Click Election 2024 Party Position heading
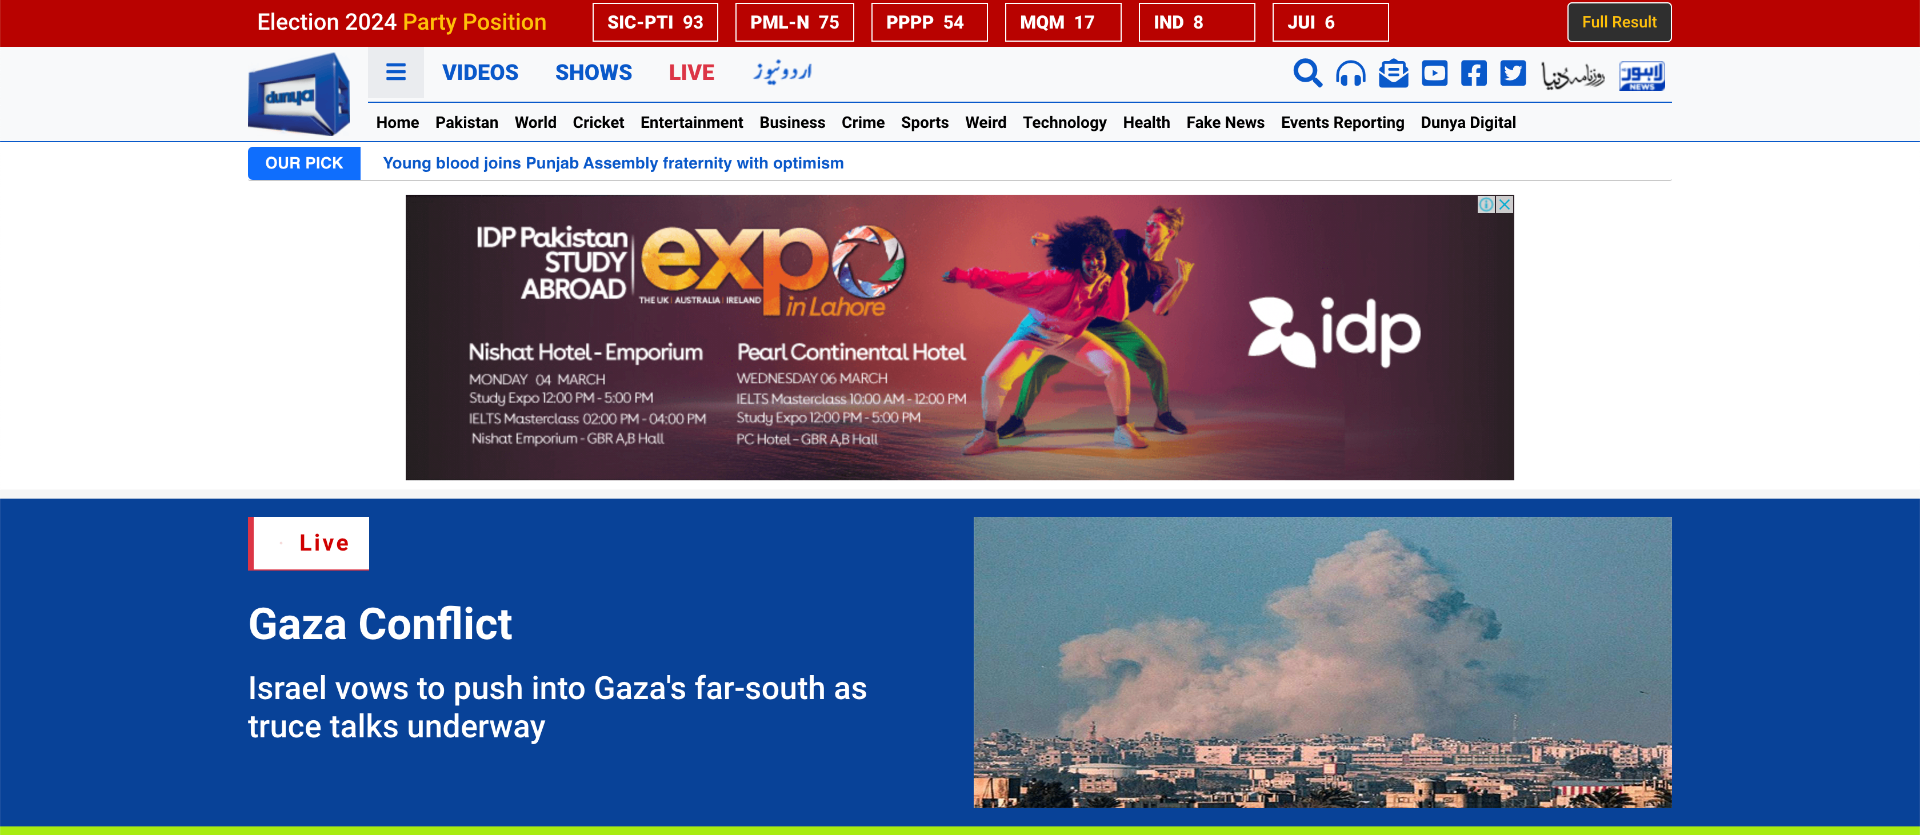Image resolution: width=1920 pixels, height=835 pixels. pos(402,22)
